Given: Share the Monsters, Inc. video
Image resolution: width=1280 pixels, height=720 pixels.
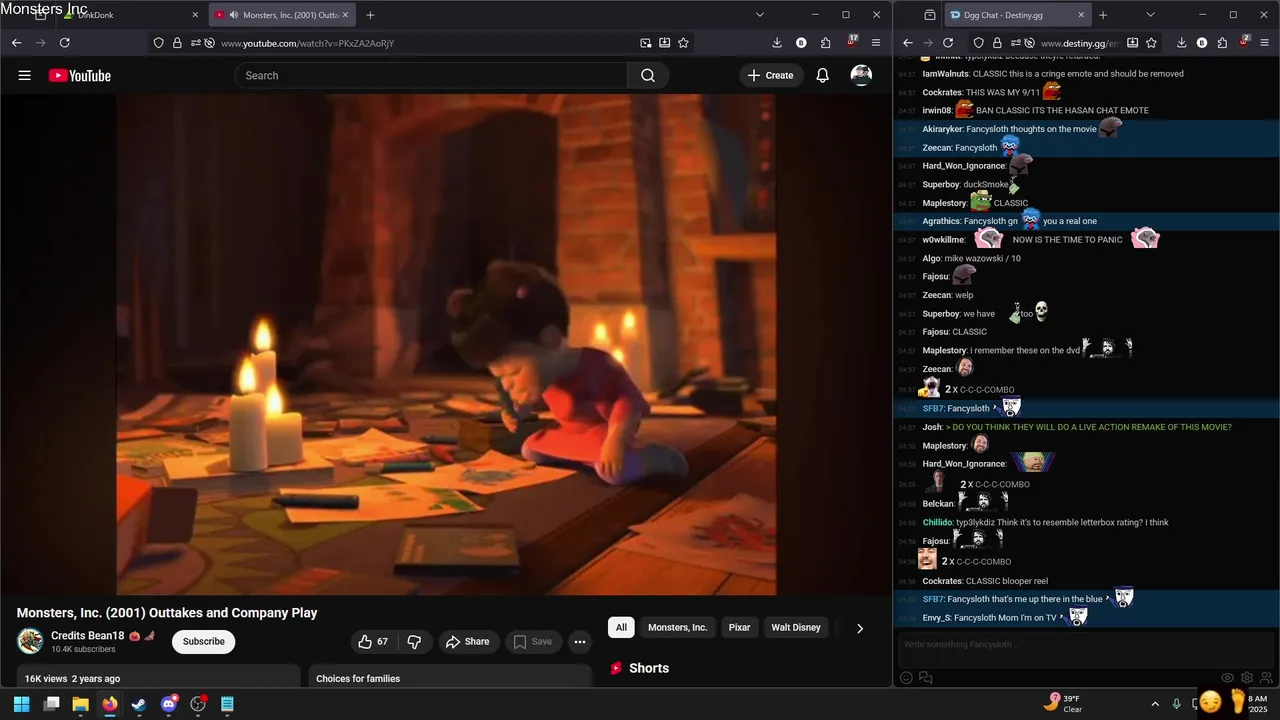Looking at the screenshot, I should coord(467,641).
